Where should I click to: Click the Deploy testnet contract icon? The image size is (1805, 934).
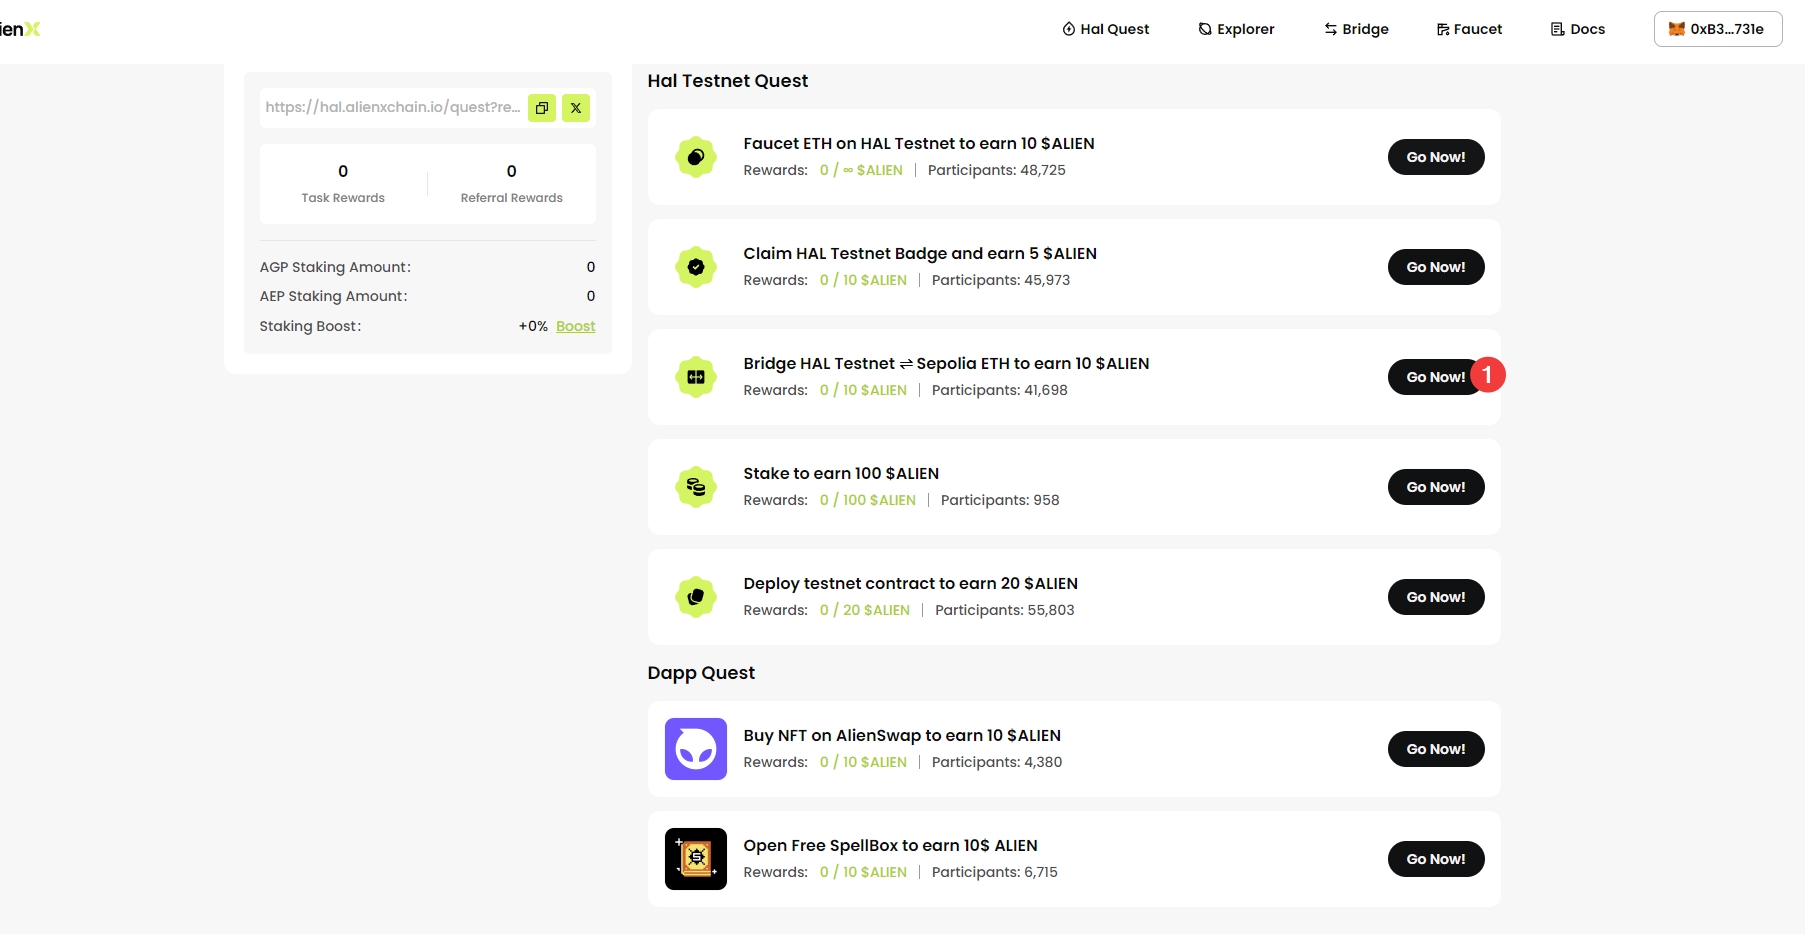696,597
